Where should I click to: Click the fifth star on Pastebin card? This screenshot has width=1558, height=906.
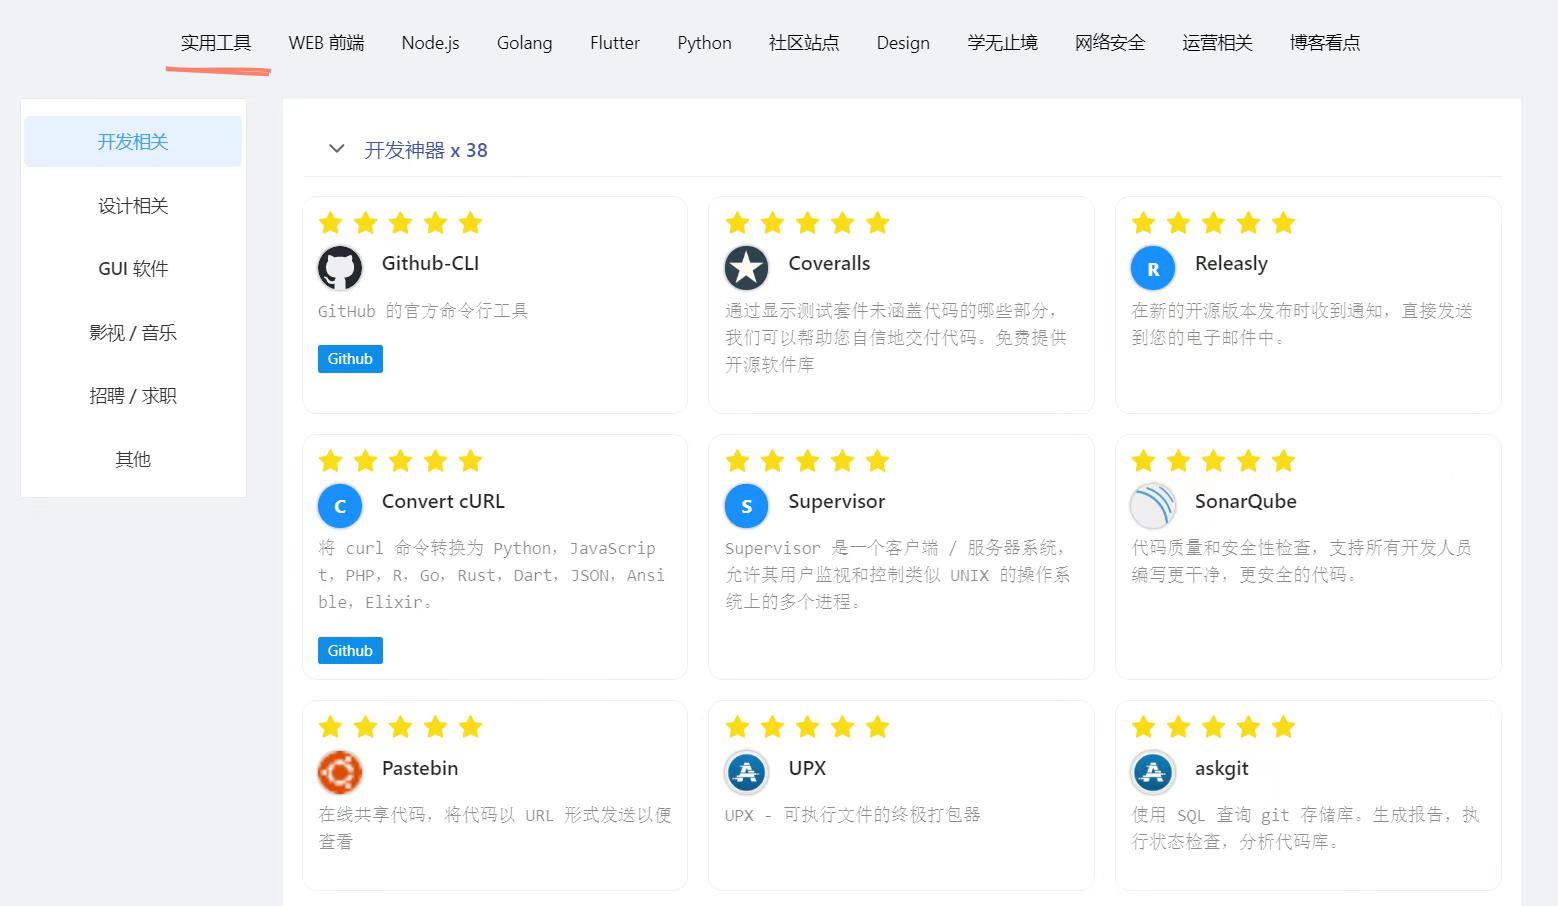(x=470, y=726)
